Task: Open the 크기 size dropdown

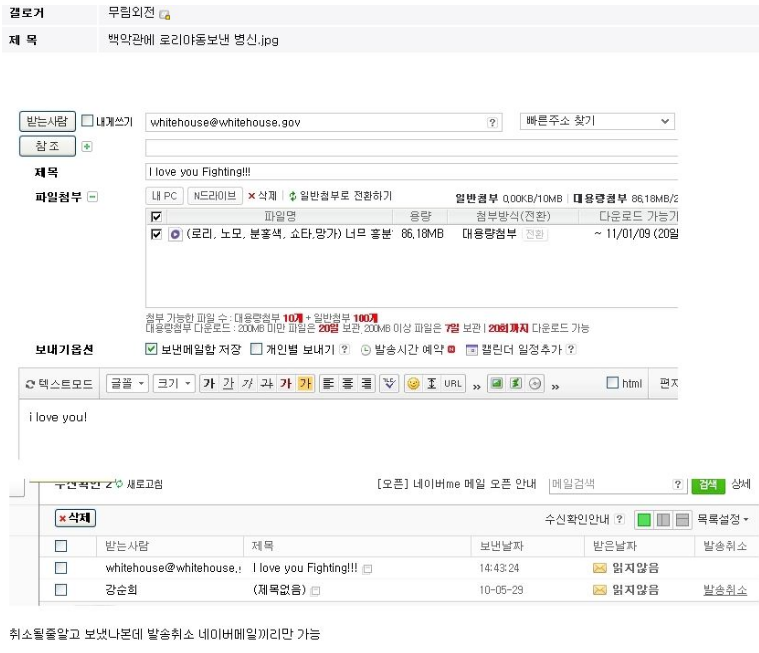Action: click(x=174, y=383)
